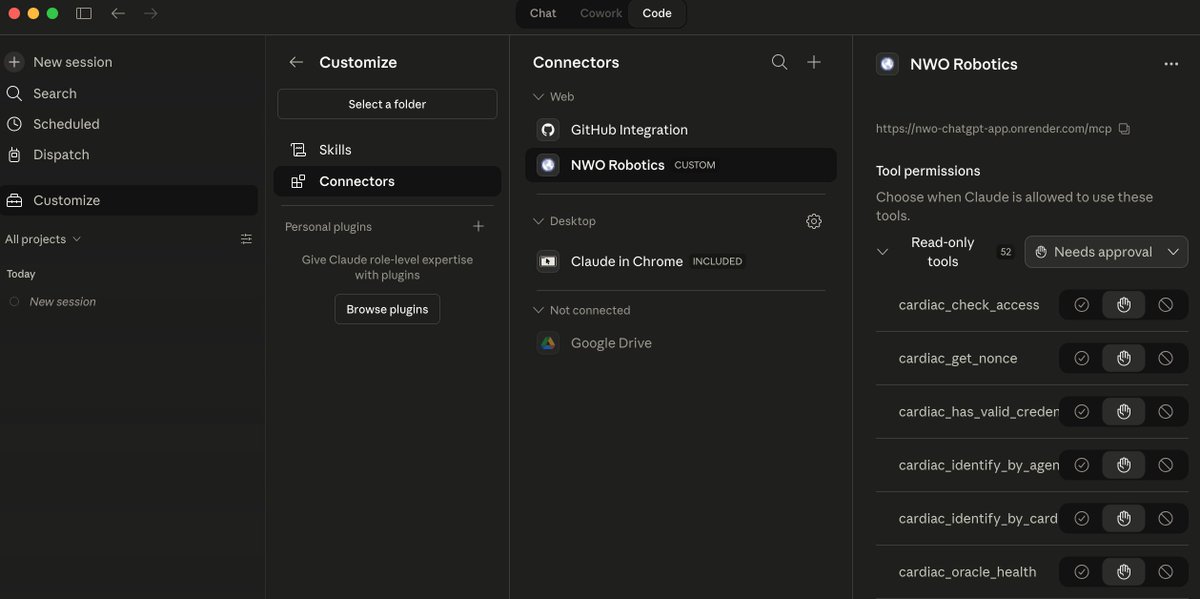Open Scheduled clock icon
The image size is (1200, 599).
point(14,124)
